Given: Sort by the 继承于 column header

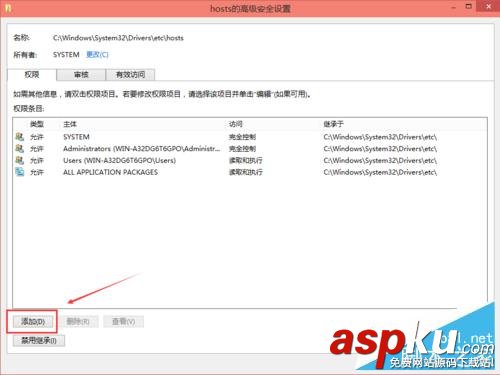Looking at the screenshot, I should [x=333, y=124].
